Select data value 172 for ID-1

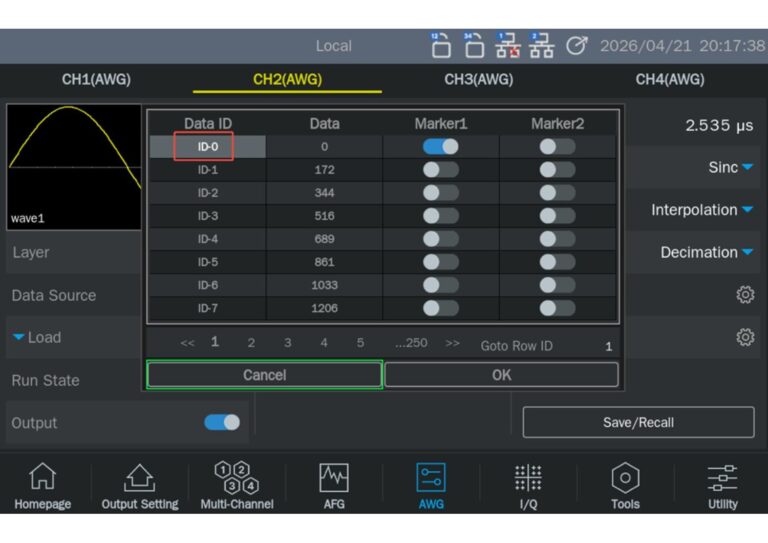pyautogui.click(x=324, y=169)
